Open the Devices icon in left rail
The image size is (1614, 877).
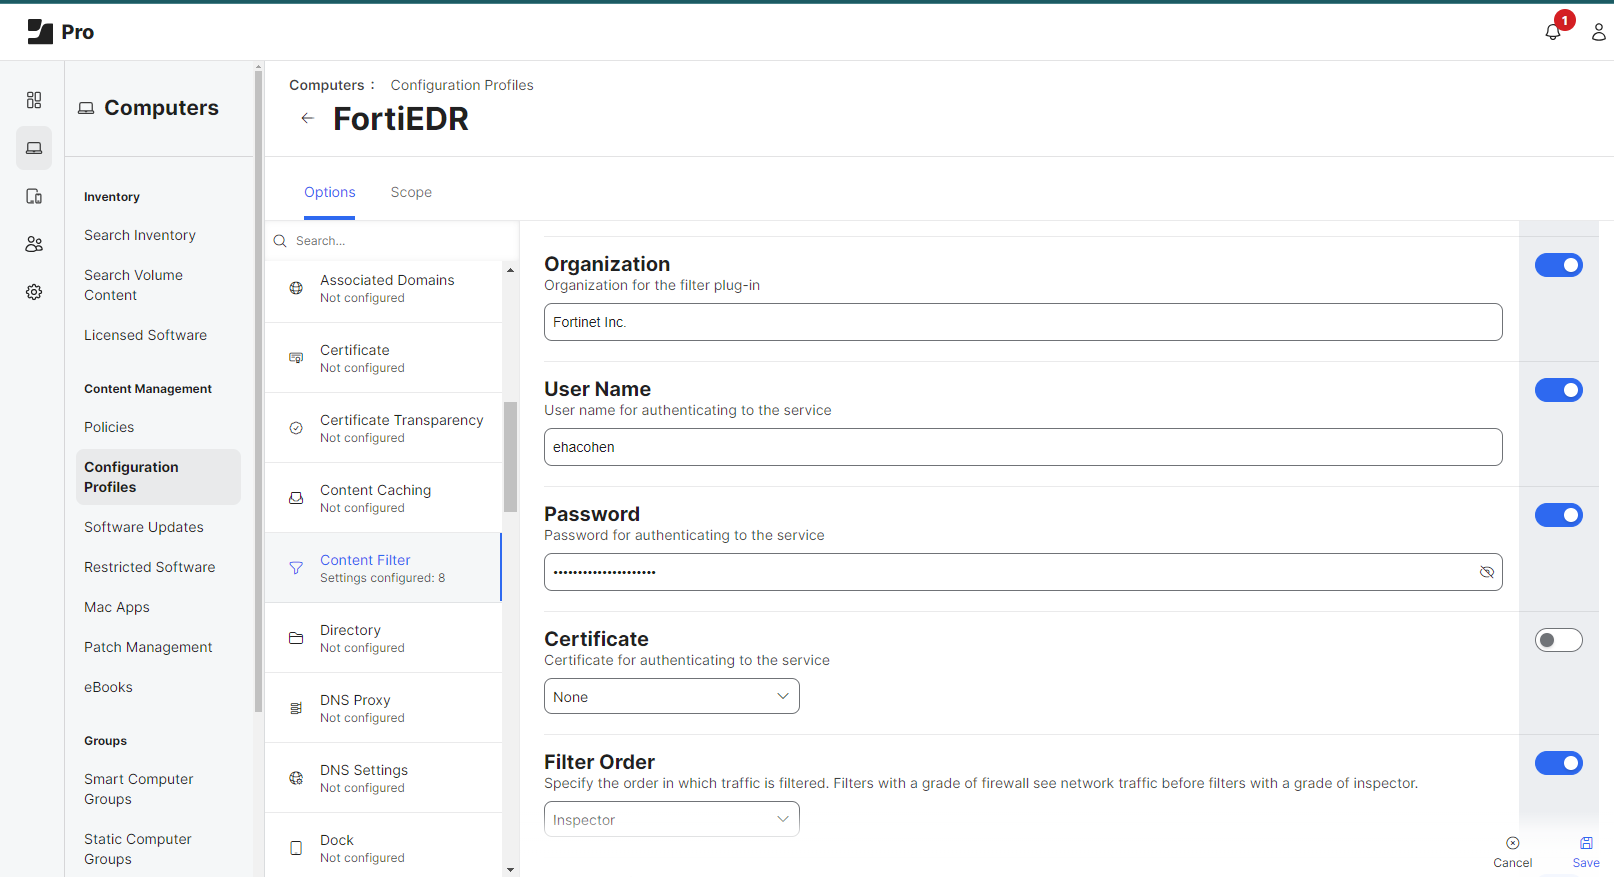34,196
